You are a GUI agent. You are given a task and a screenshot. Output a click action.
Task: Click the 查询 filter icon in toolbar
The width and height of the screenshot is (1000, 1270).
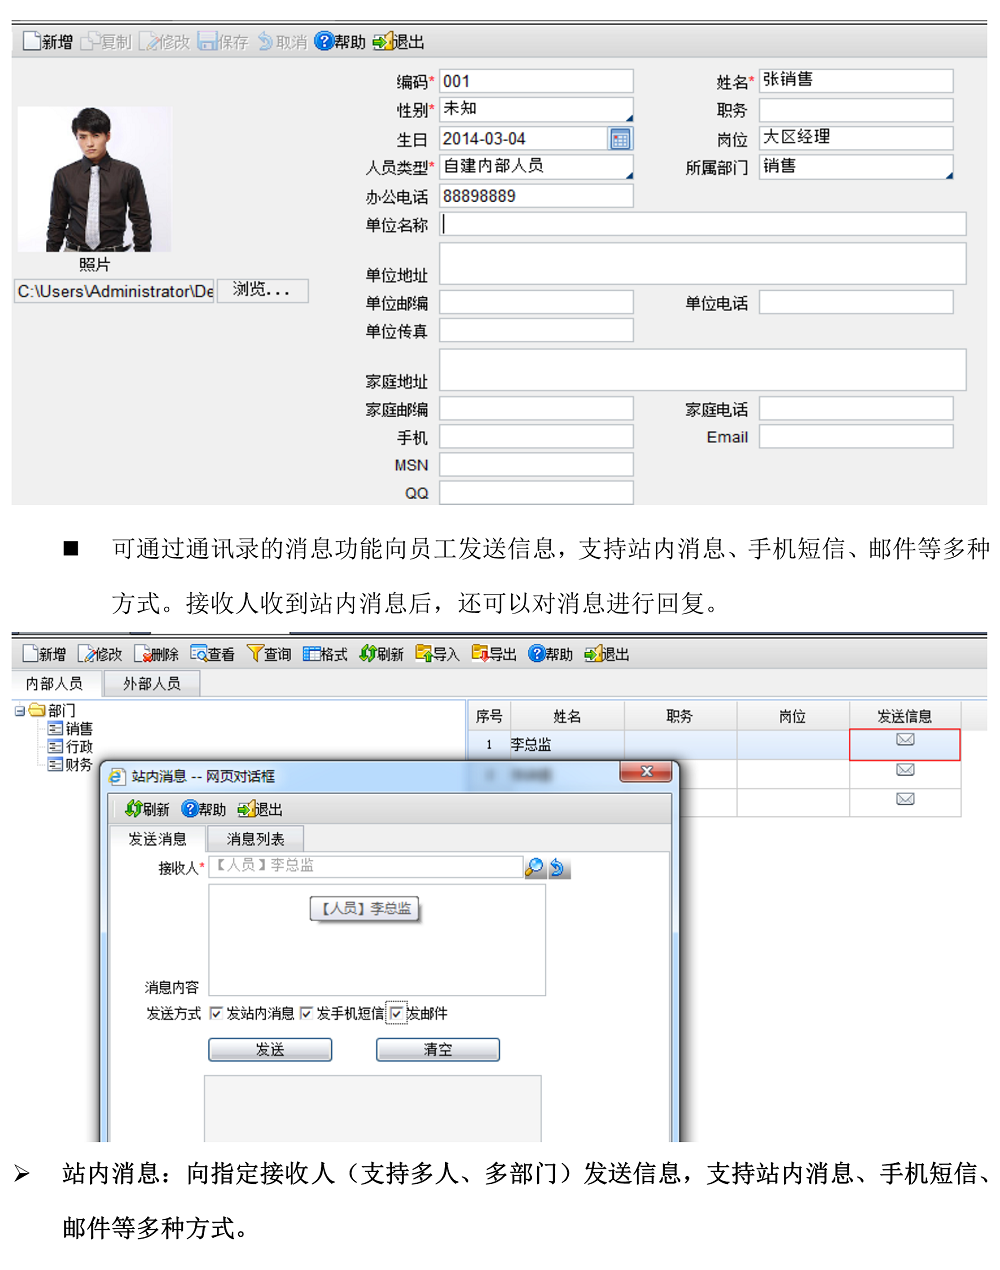tap(255, 654)
